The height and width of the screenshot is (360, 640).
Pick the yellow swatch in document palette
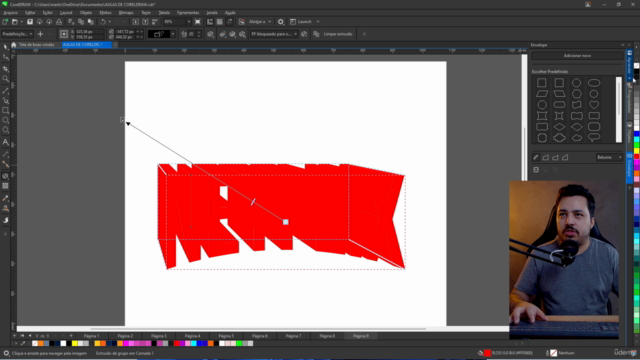pos(74,344)
